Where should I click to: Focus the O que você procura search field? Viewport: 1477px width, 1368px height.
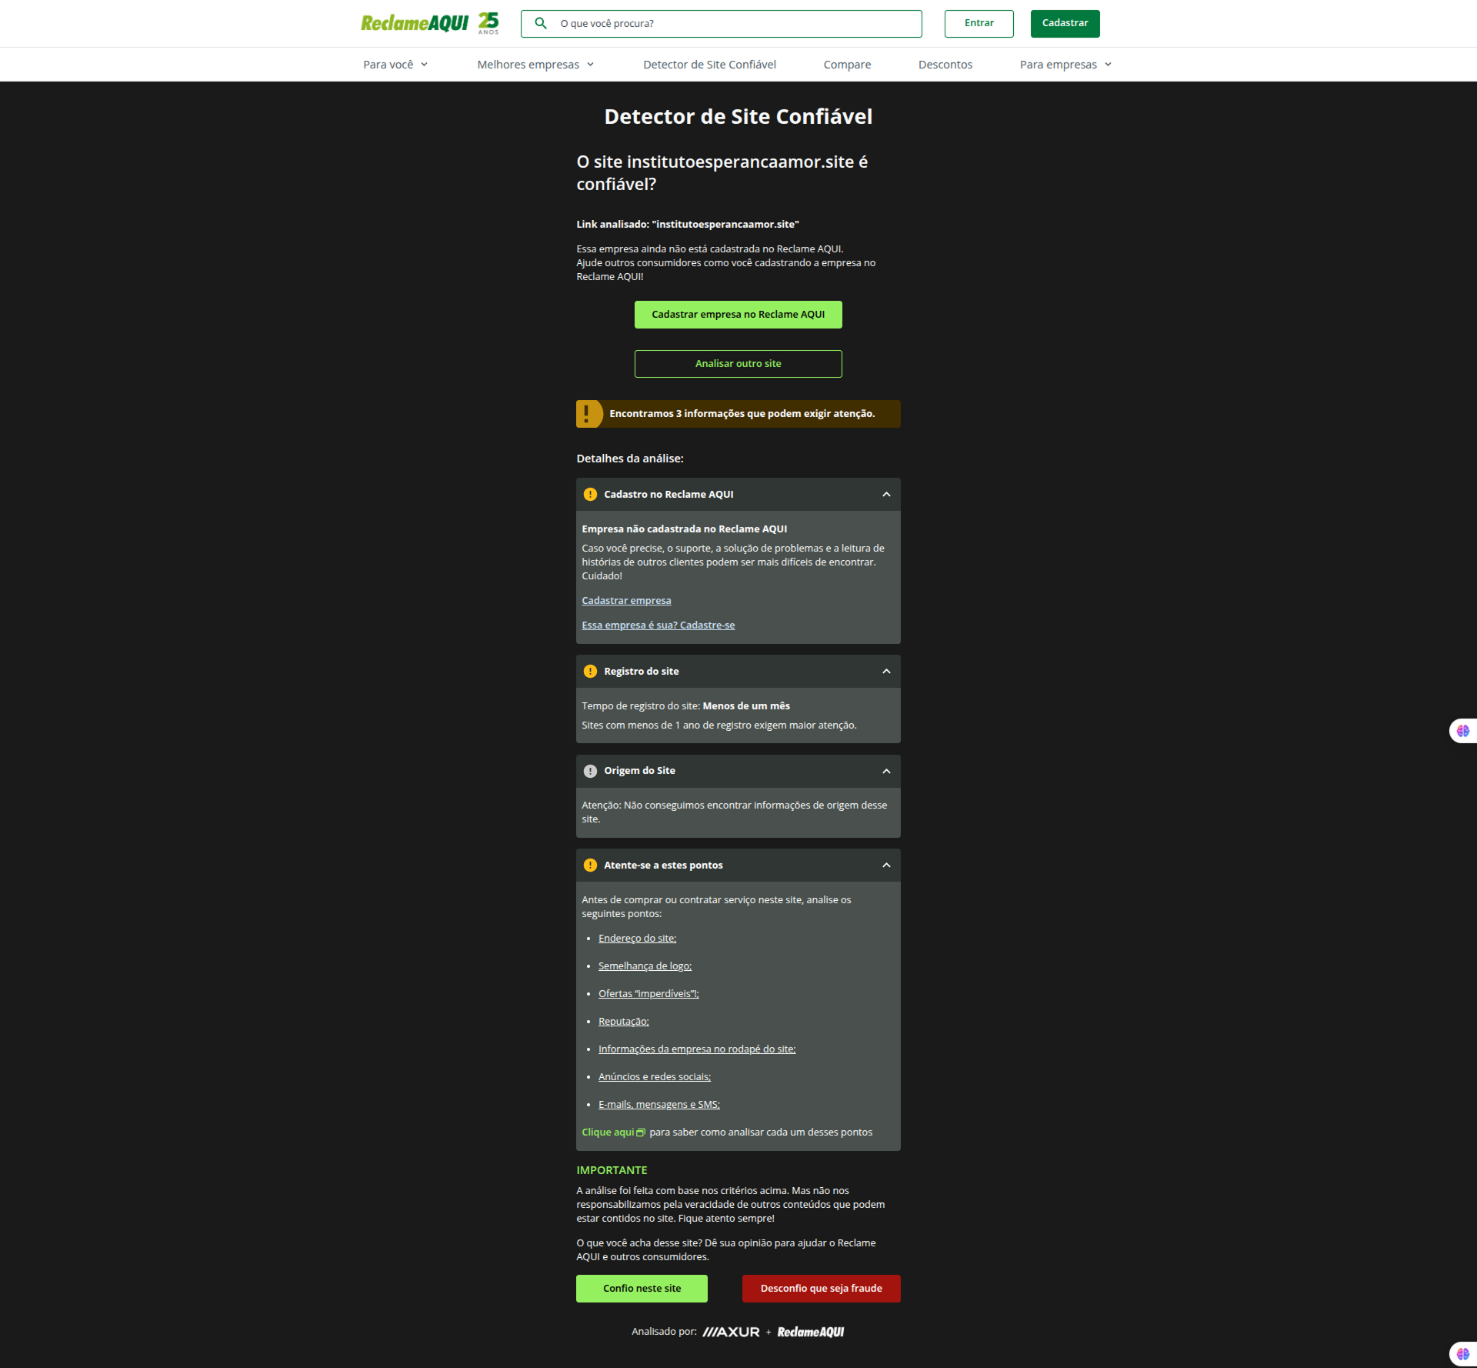tap(721, 23)
